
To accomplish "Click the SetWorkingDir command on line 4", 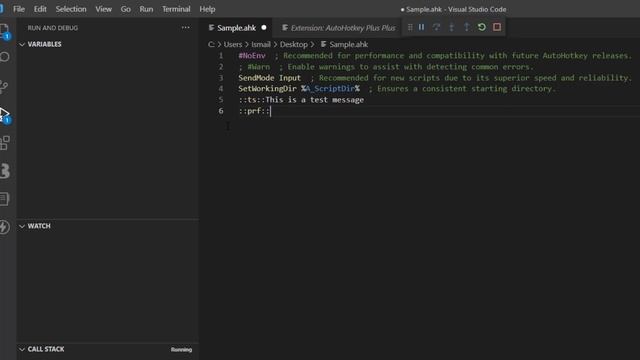I will (267, 89).
